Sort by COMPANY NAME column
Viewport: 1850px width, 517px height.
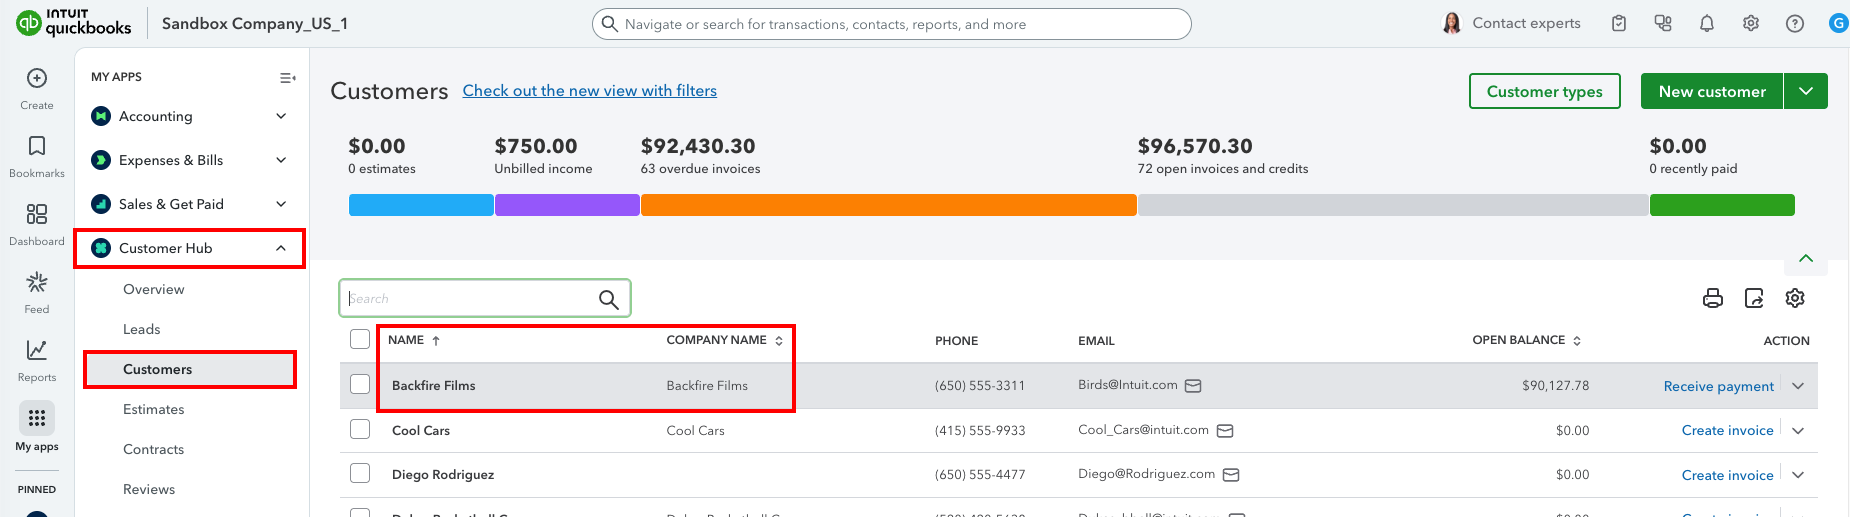click(x=724, y=340)
